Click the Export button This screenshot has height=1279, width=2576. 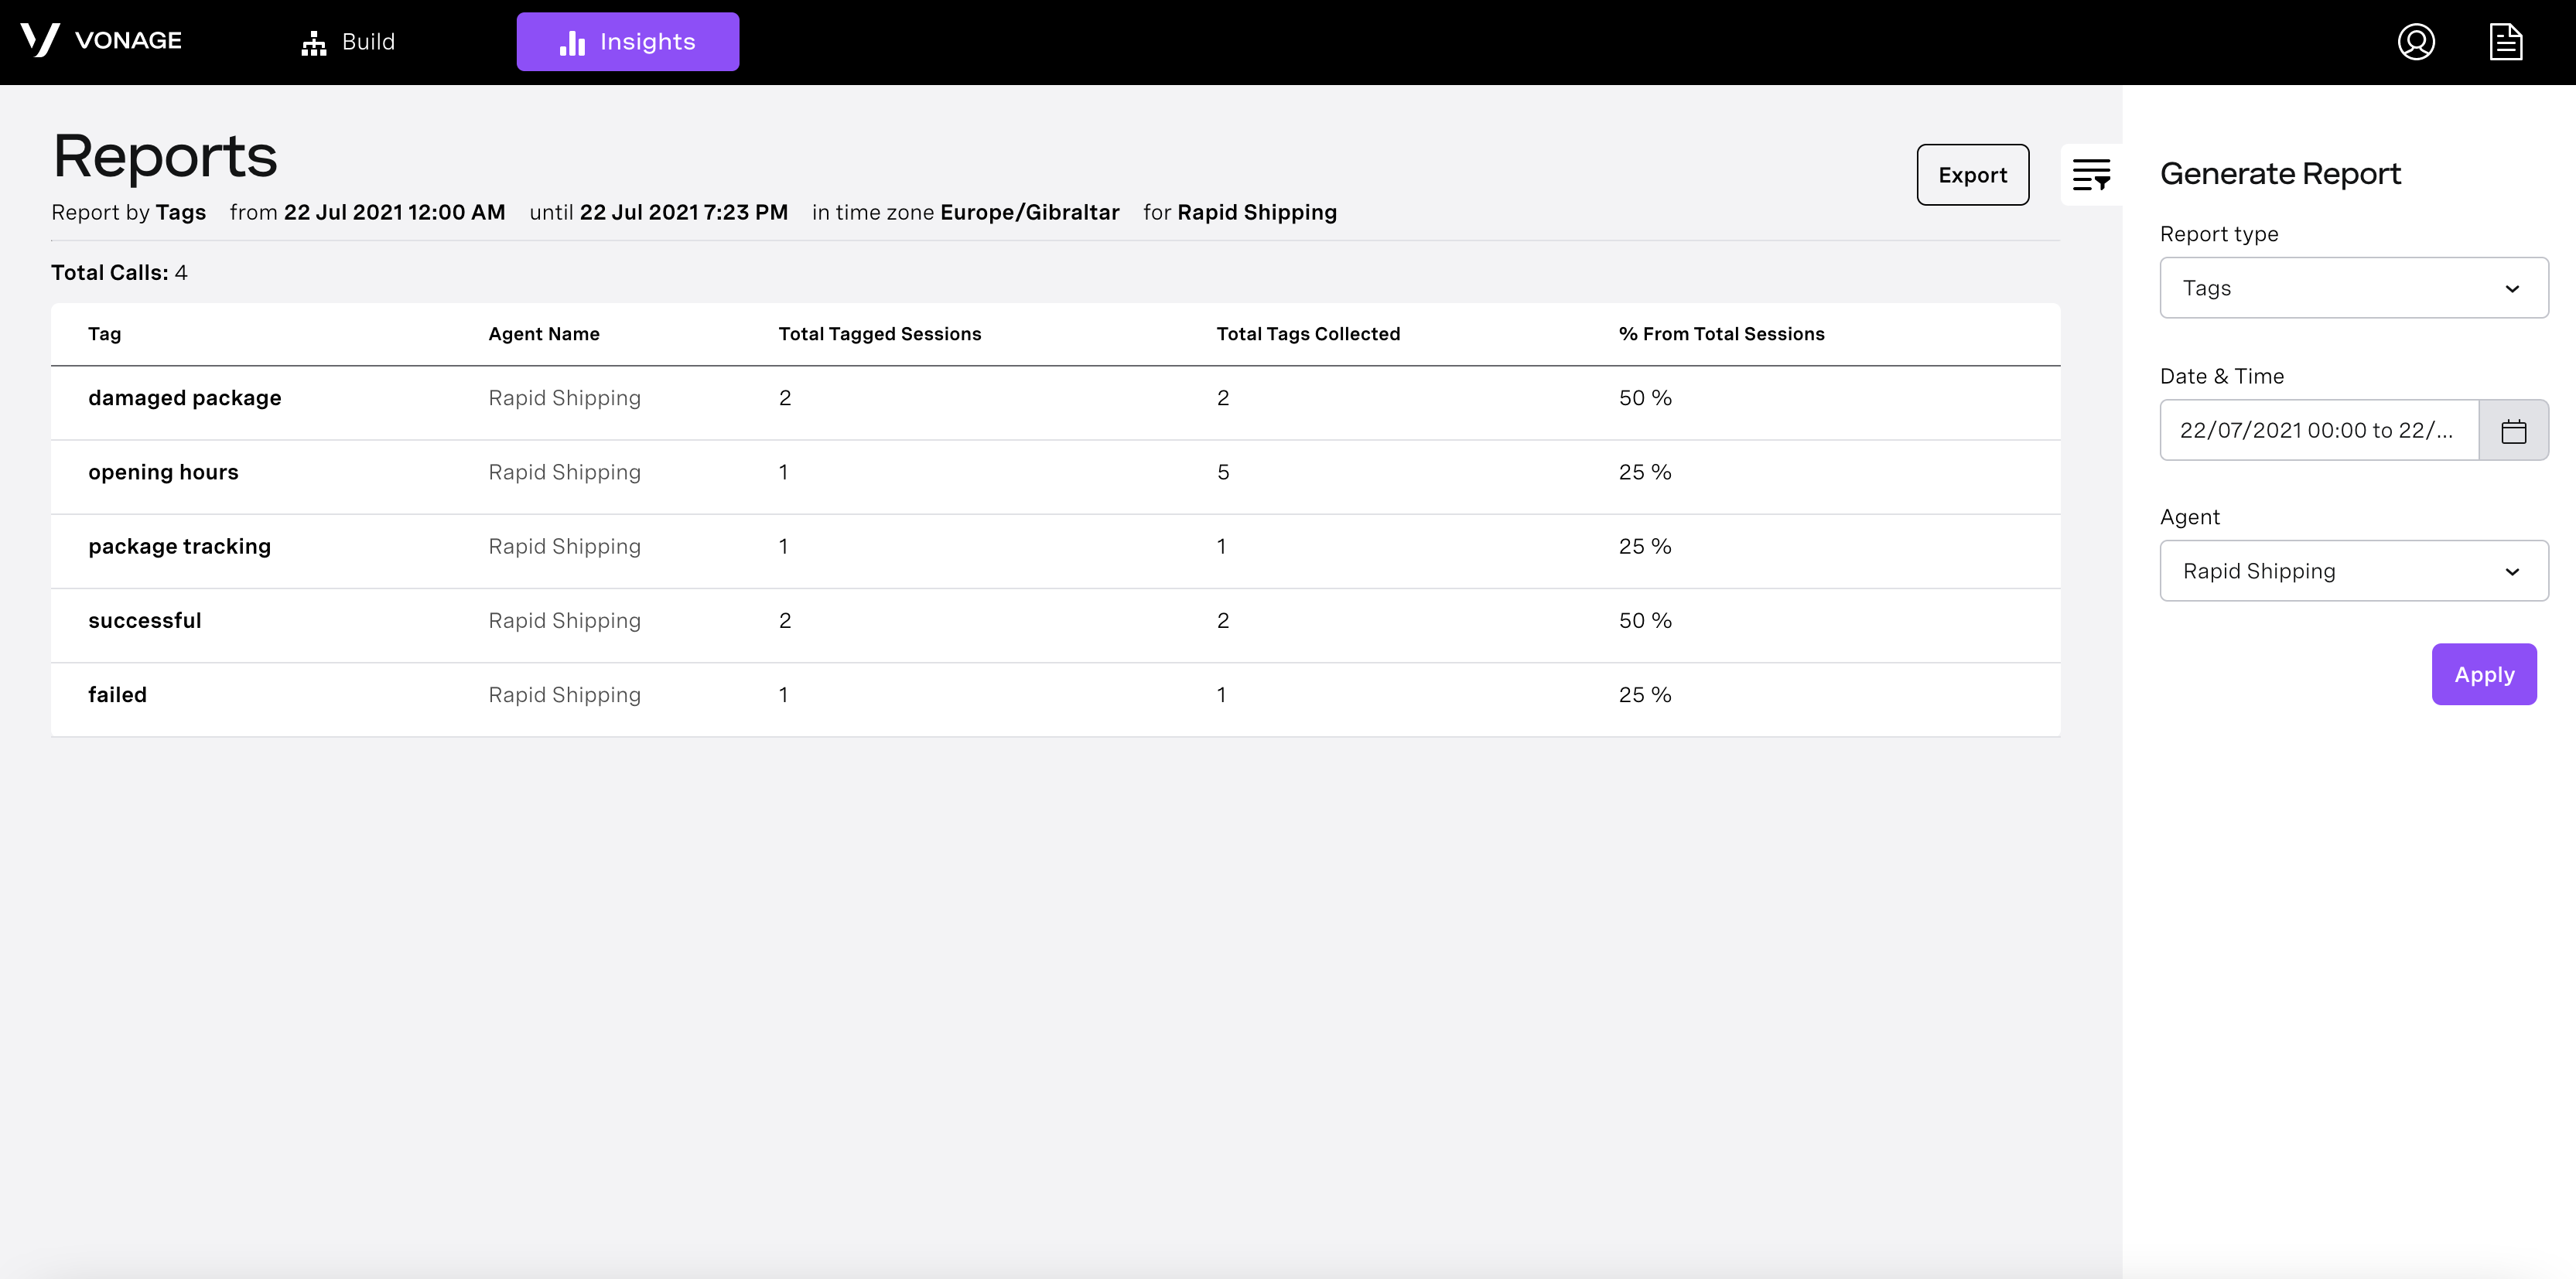pyautogui.click(x=1972, y=175)
